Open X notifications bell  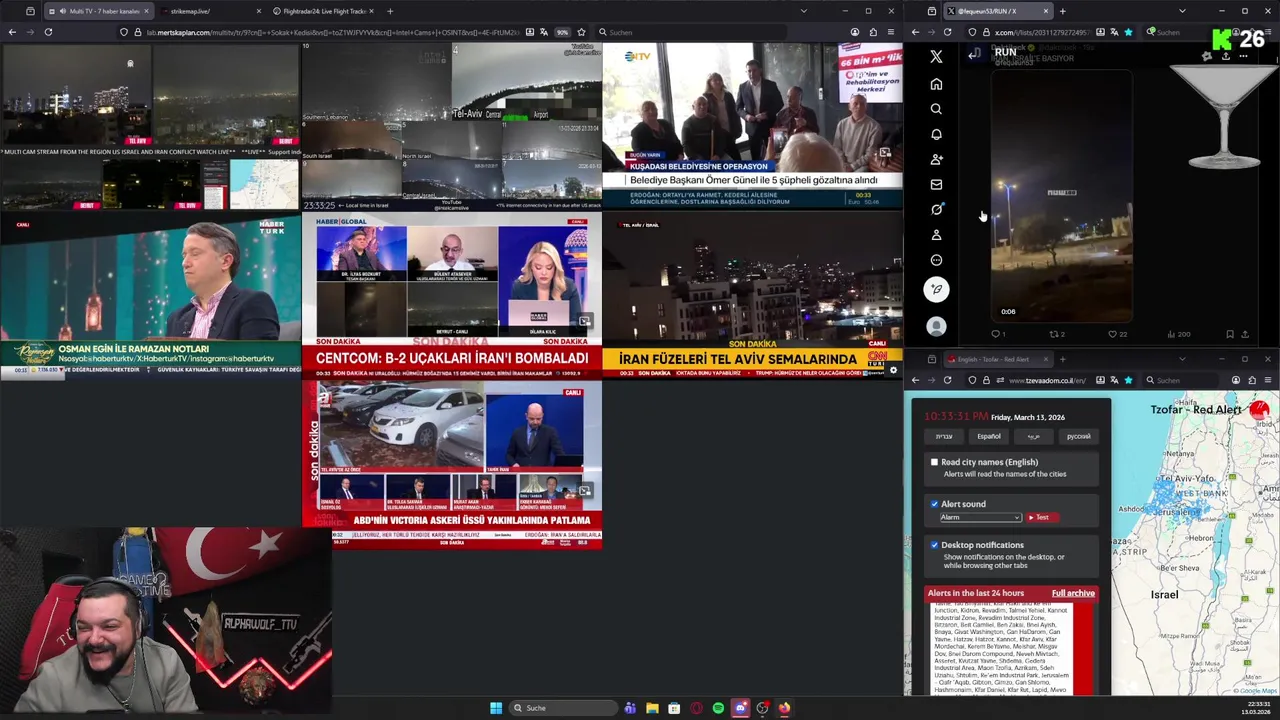point(936,134)
